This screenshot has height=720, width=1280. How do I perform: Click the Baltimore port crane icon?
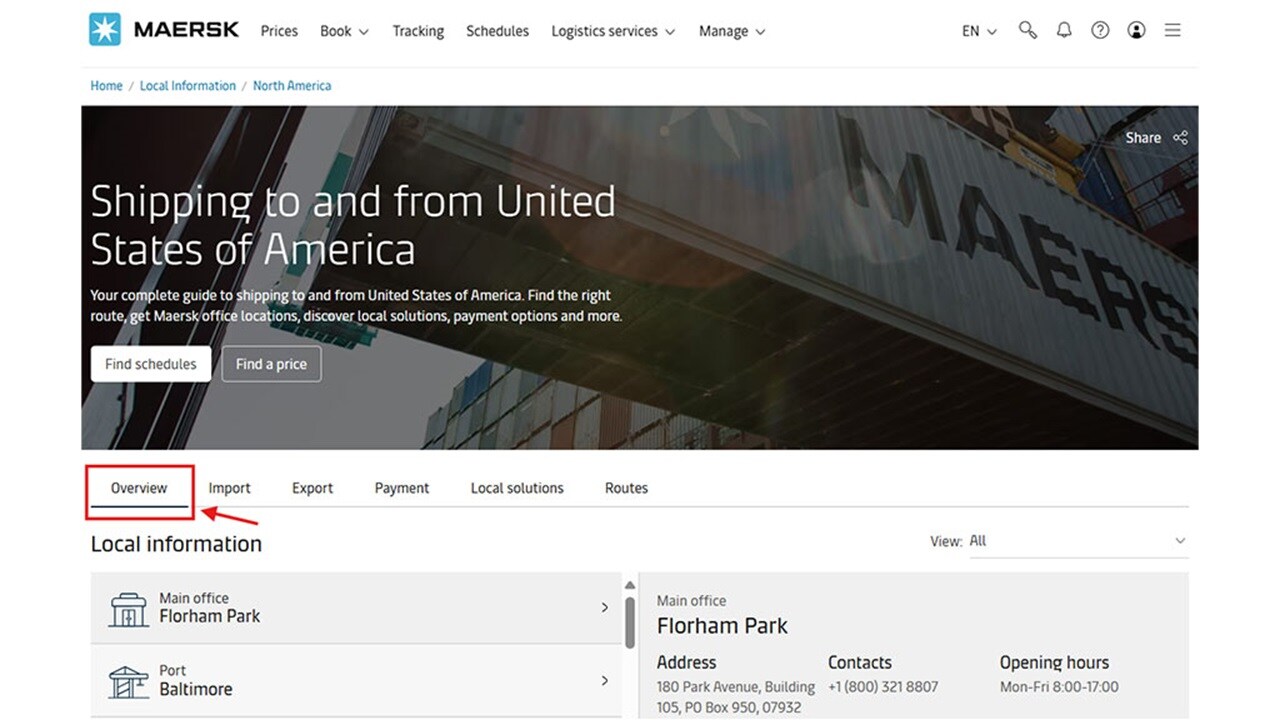tap(128, 681)
